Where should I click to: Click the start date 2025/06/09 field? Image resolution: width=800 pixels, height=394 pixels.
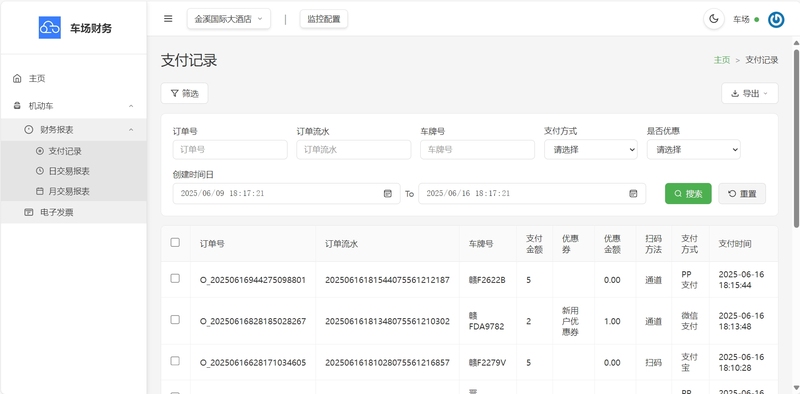tap(286, 193)
